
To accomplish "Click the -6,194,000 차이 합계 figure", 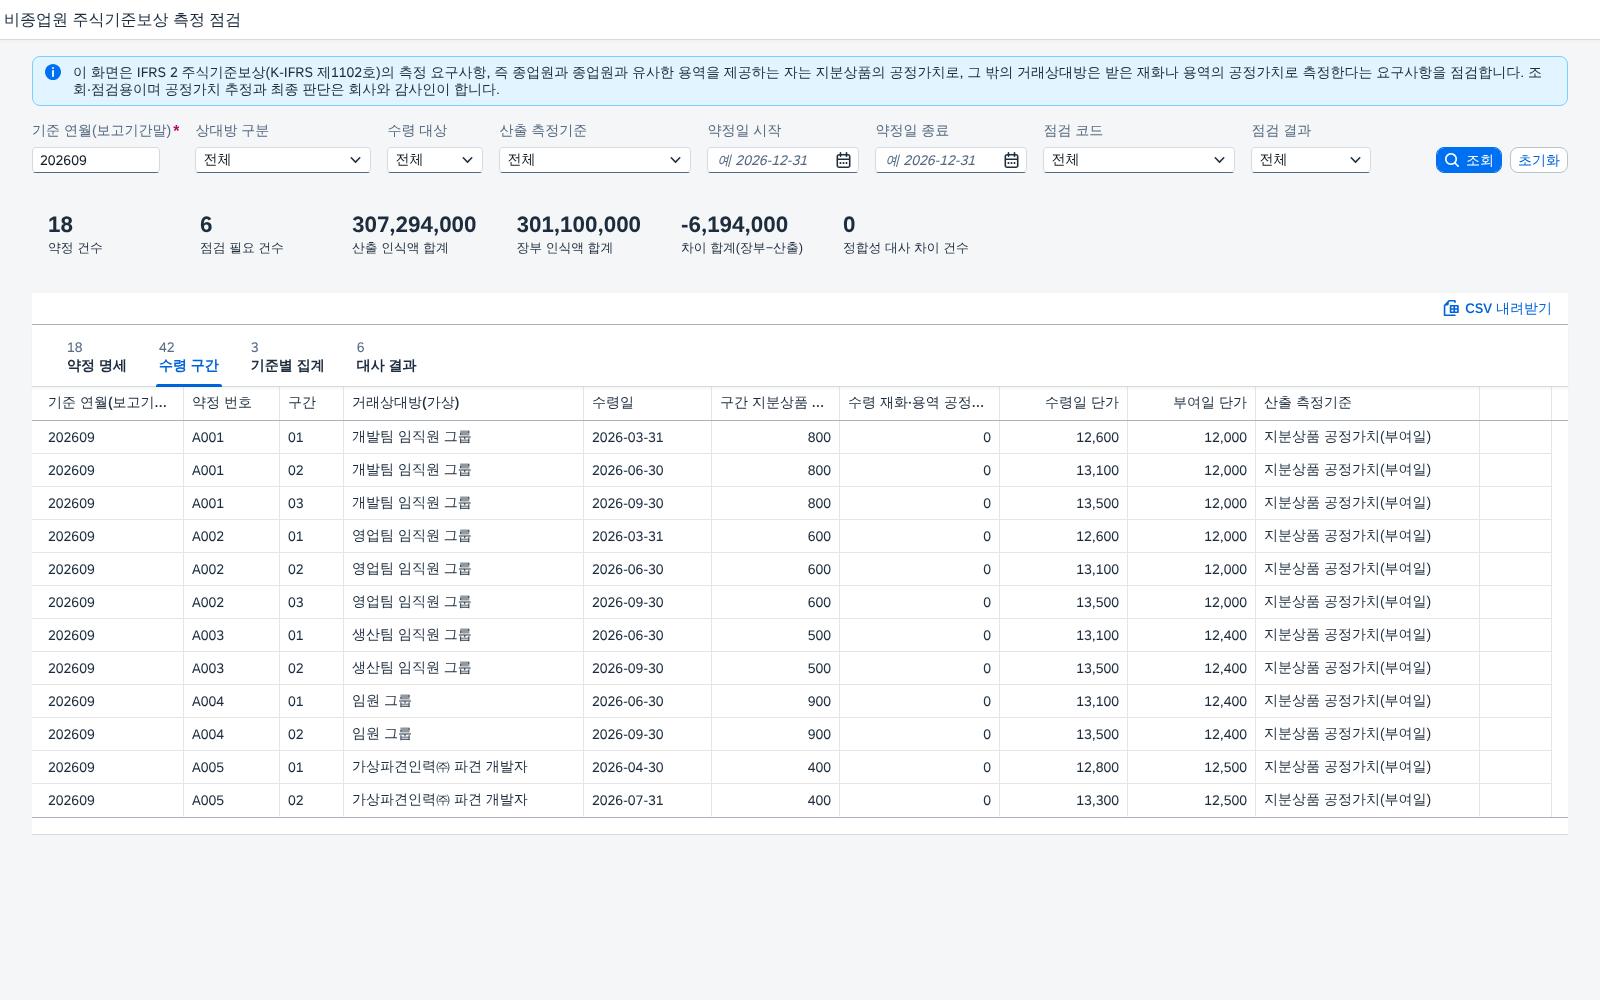I will click(x=734, y=225).
